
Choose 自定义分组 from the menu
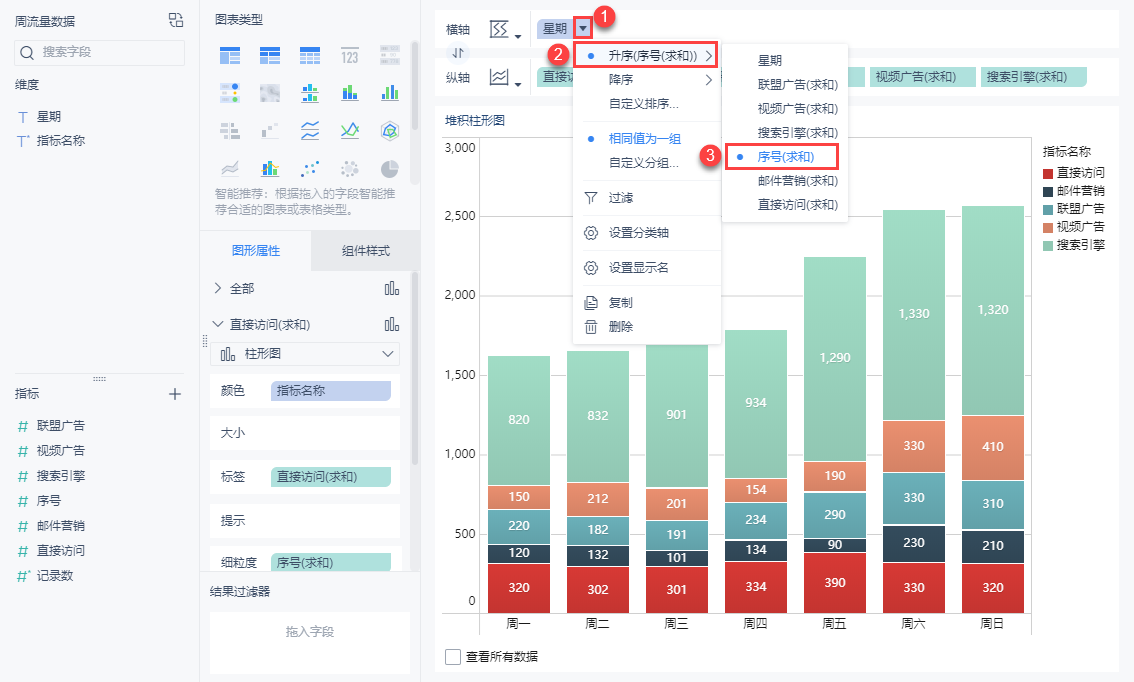pos(644,163)
